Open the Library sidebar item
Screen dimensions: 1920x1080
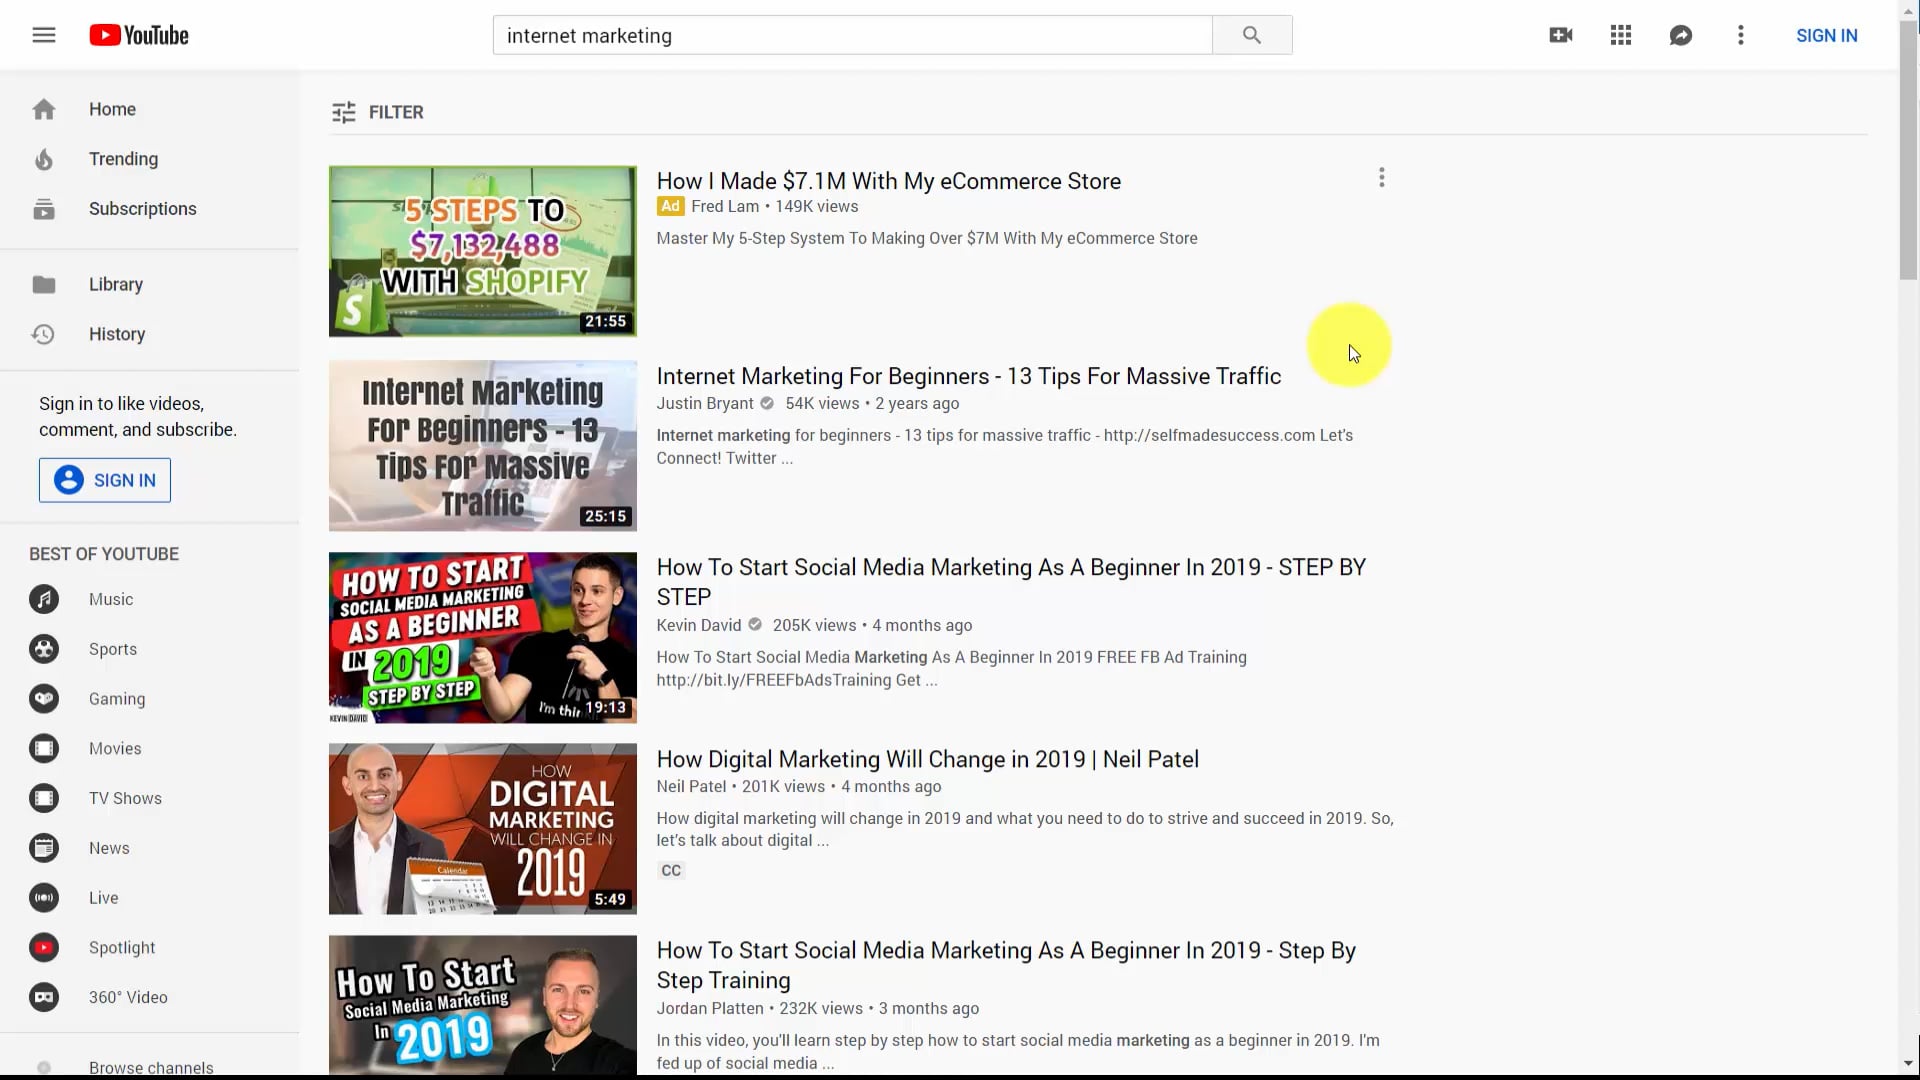115,284
